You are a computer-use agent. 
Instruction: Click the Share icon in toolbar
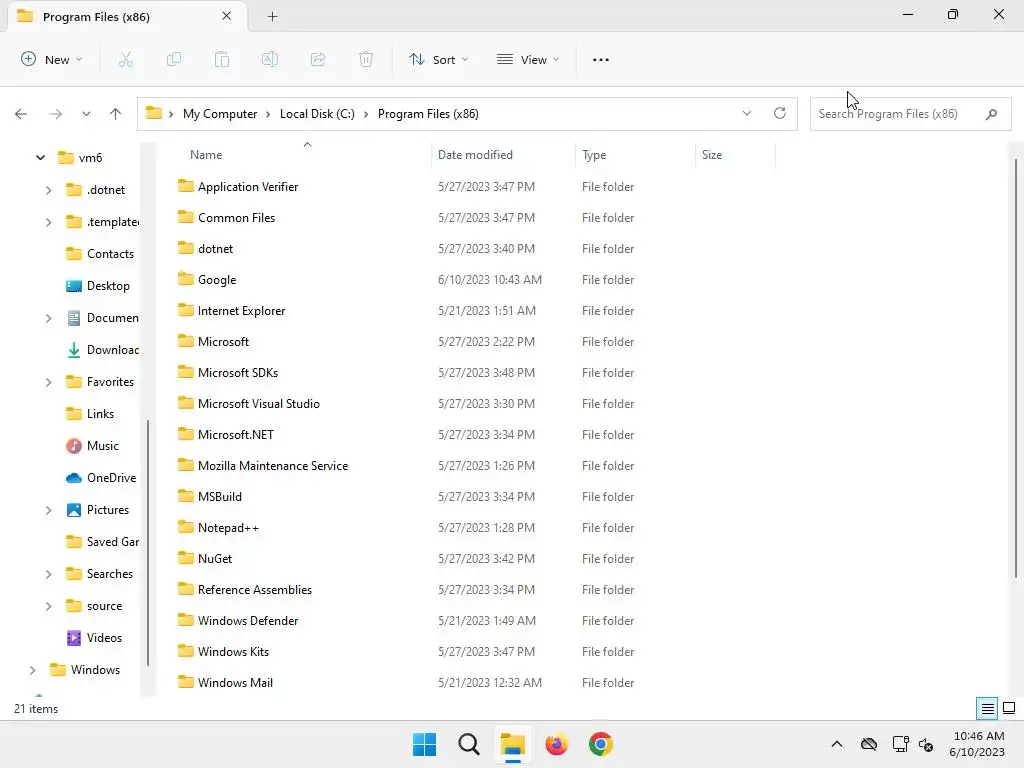(318, 59)
